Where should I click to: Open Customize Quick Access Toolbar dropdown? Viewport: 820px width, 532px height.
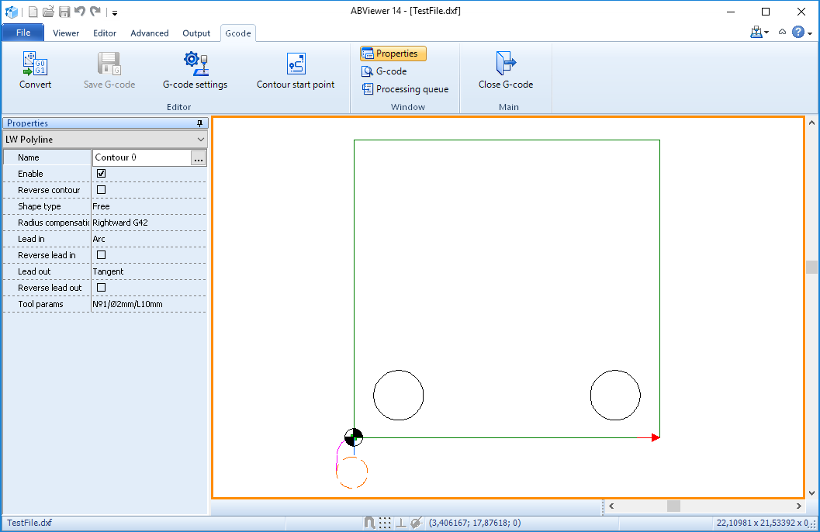point(115,13)
